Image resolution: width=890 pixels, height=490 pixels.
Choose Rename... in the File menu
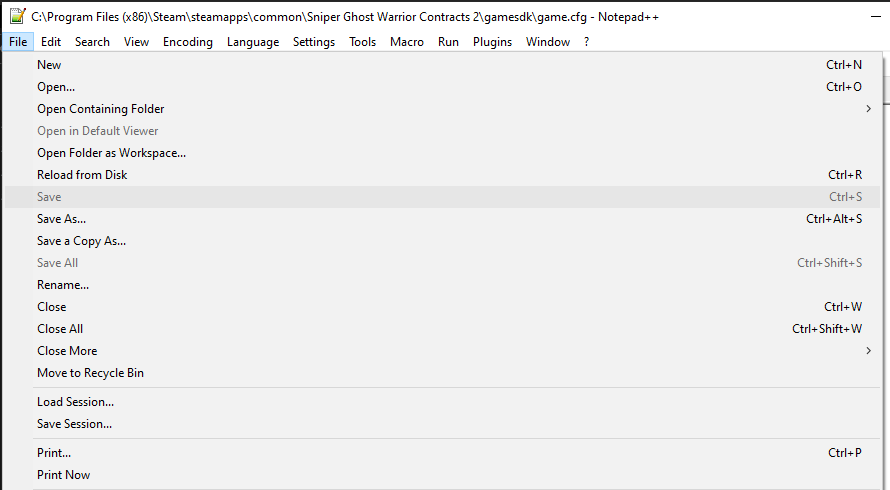tap(63, 285)
